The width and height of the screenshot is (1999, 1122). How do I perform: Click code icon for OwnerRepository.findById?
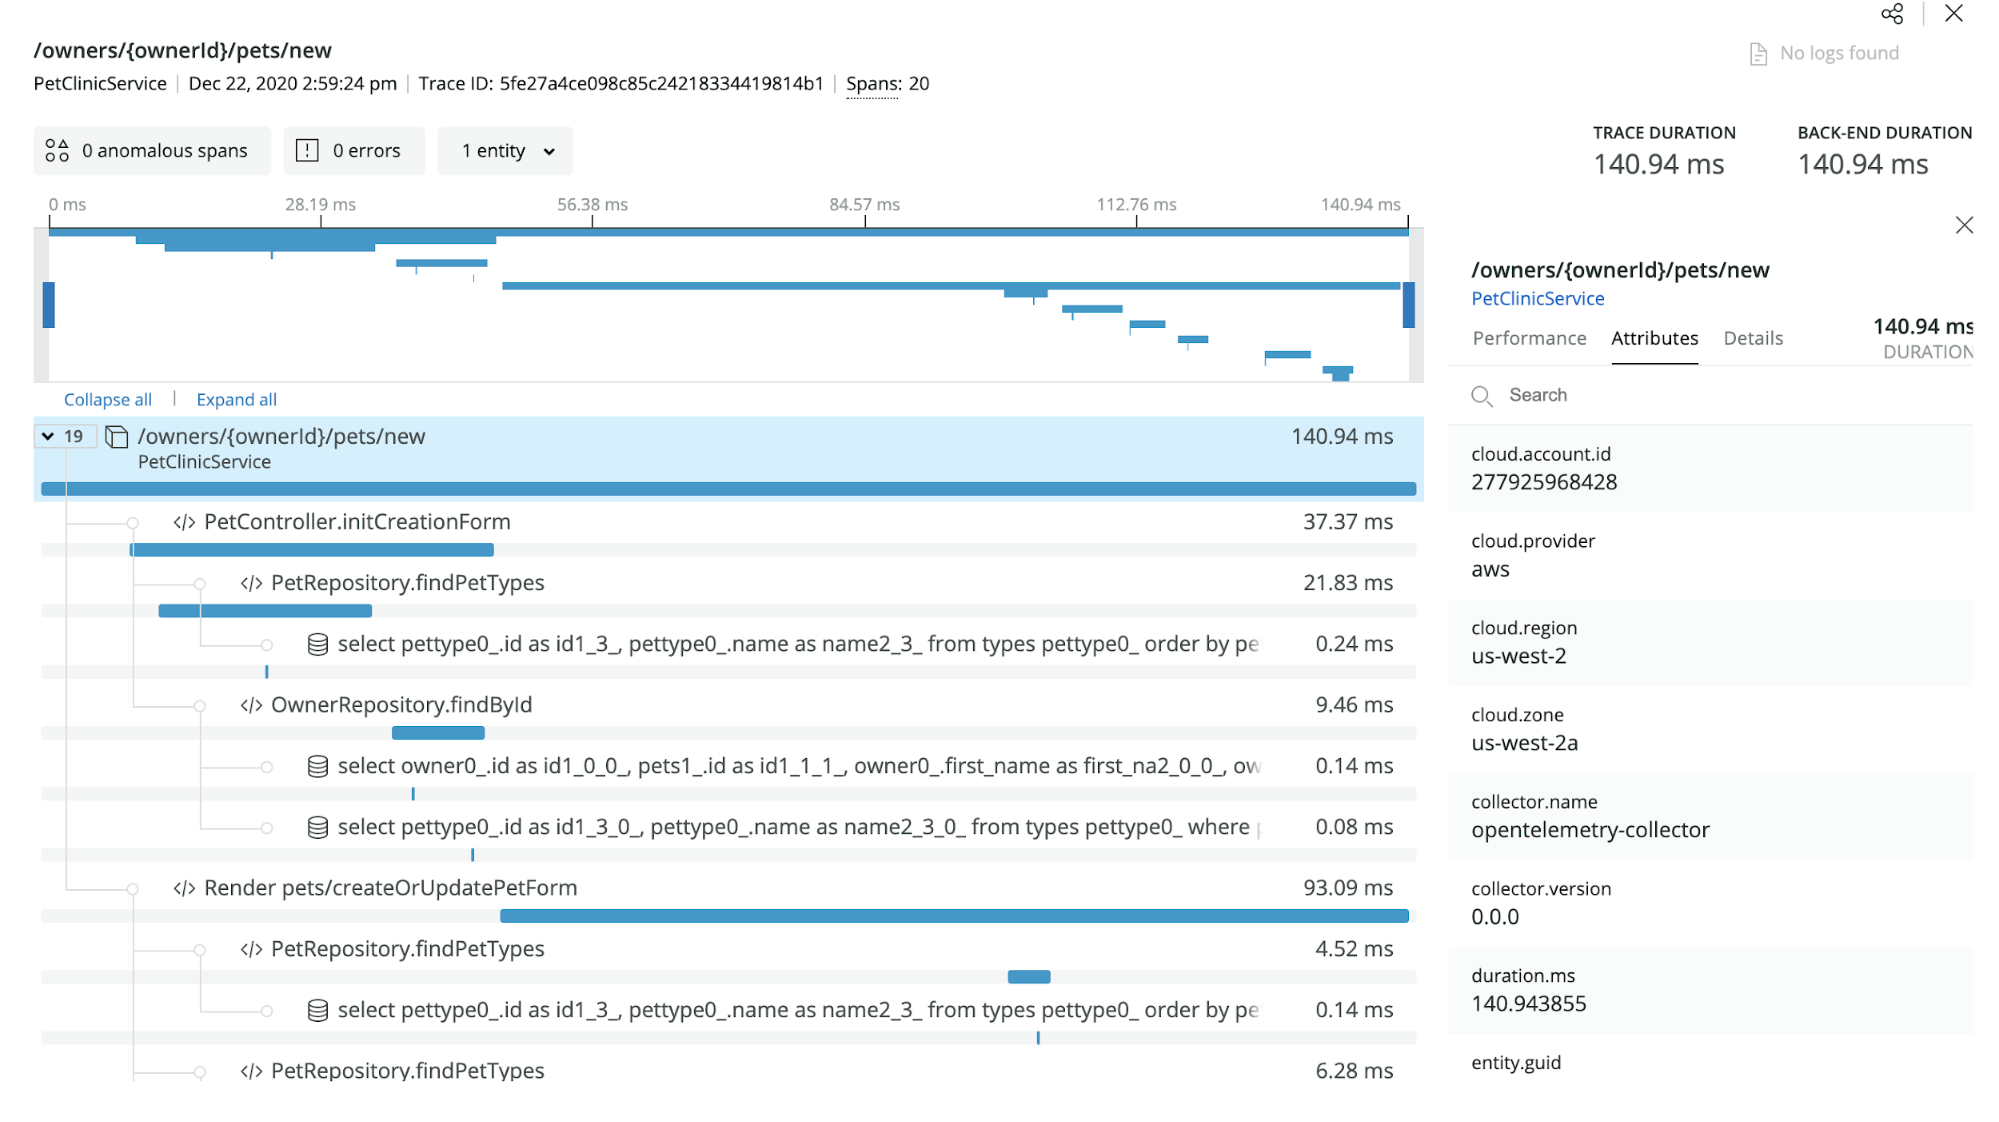pyautogui.click(x=251, y=706)
